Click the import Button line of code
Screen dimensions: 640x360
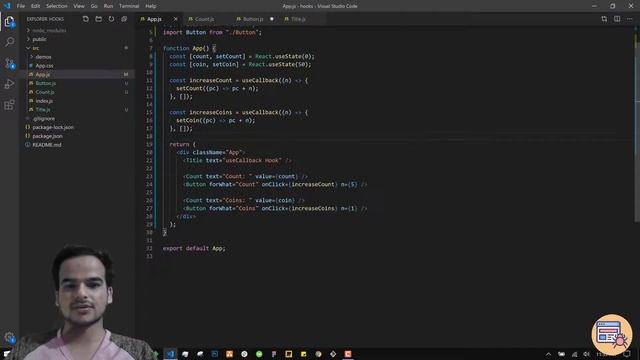(x=212, y=32)
